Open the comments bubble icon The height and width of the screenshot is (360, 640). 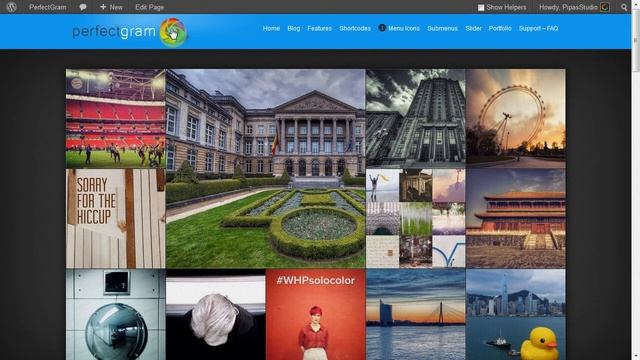pyautogui.click(x=83, y=7)
